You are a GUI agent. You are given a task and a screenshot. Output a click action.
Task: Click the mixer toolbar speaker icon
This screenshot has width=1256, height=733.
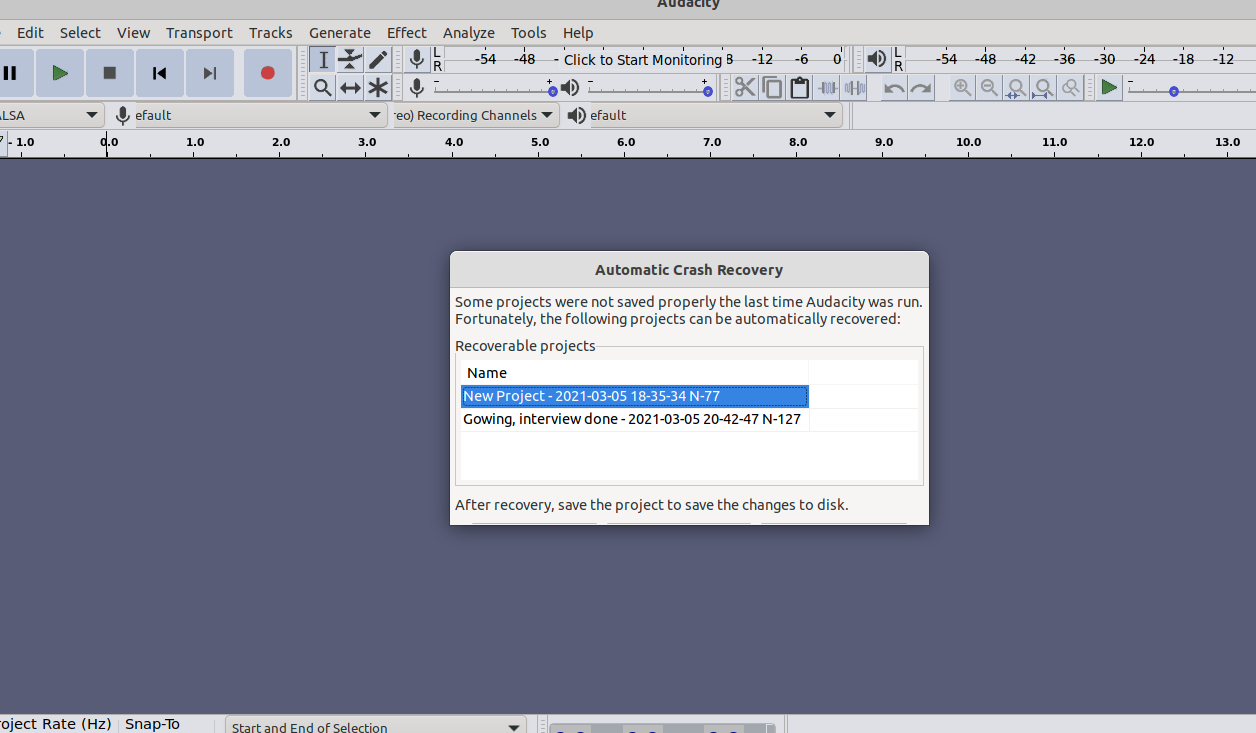point(570,88)
